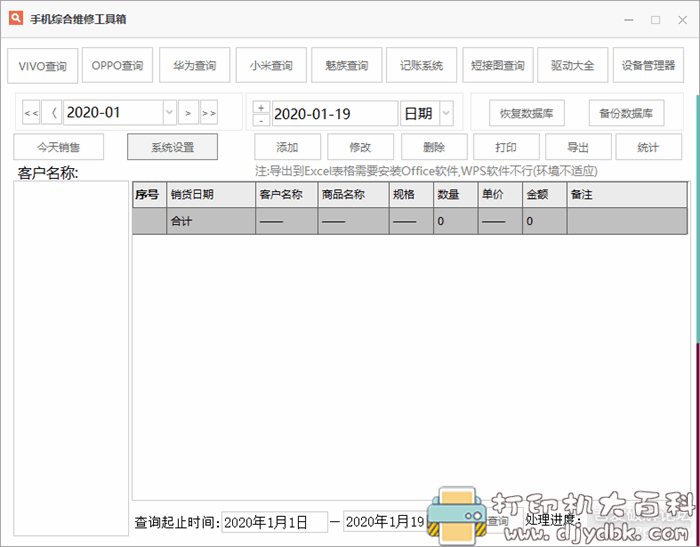This screenshot has height=547, width=700.
Task: Click the 数量 column header
Action: tap(455, 195)
